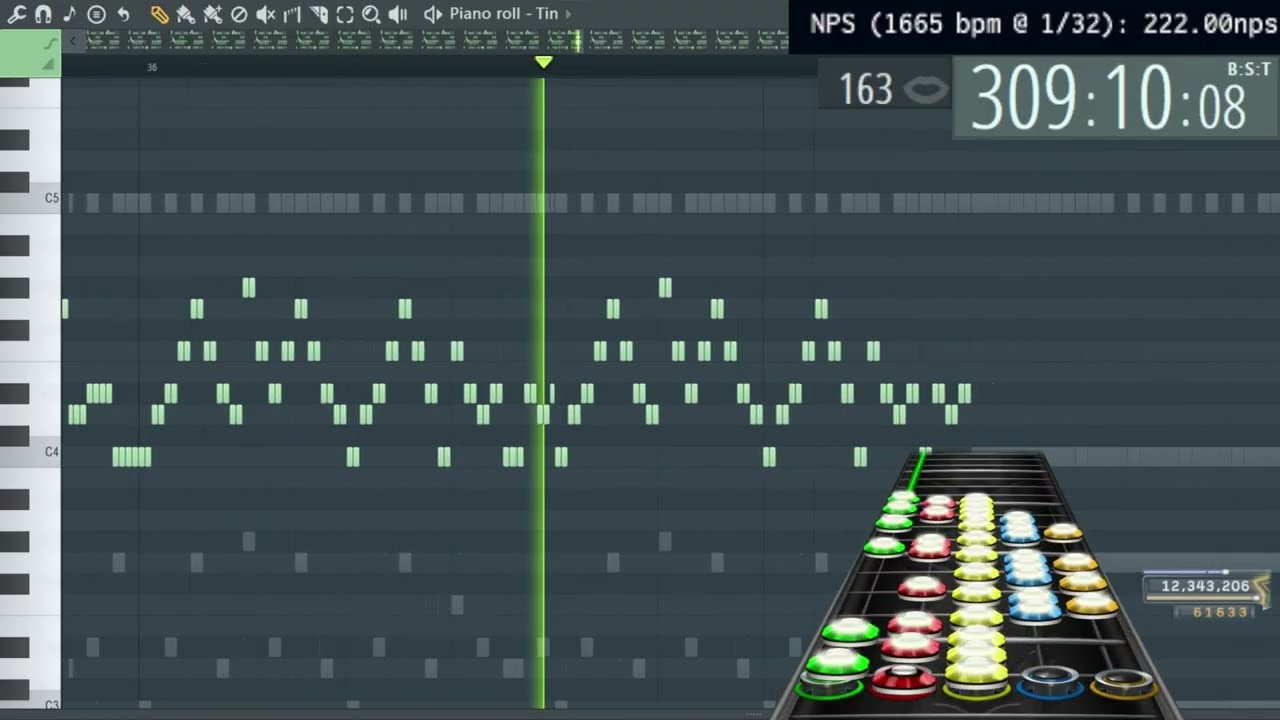The width and height of the screenshot is (1280, 720).
Task: Click the stamp note icon
Action: coord(69,14)
